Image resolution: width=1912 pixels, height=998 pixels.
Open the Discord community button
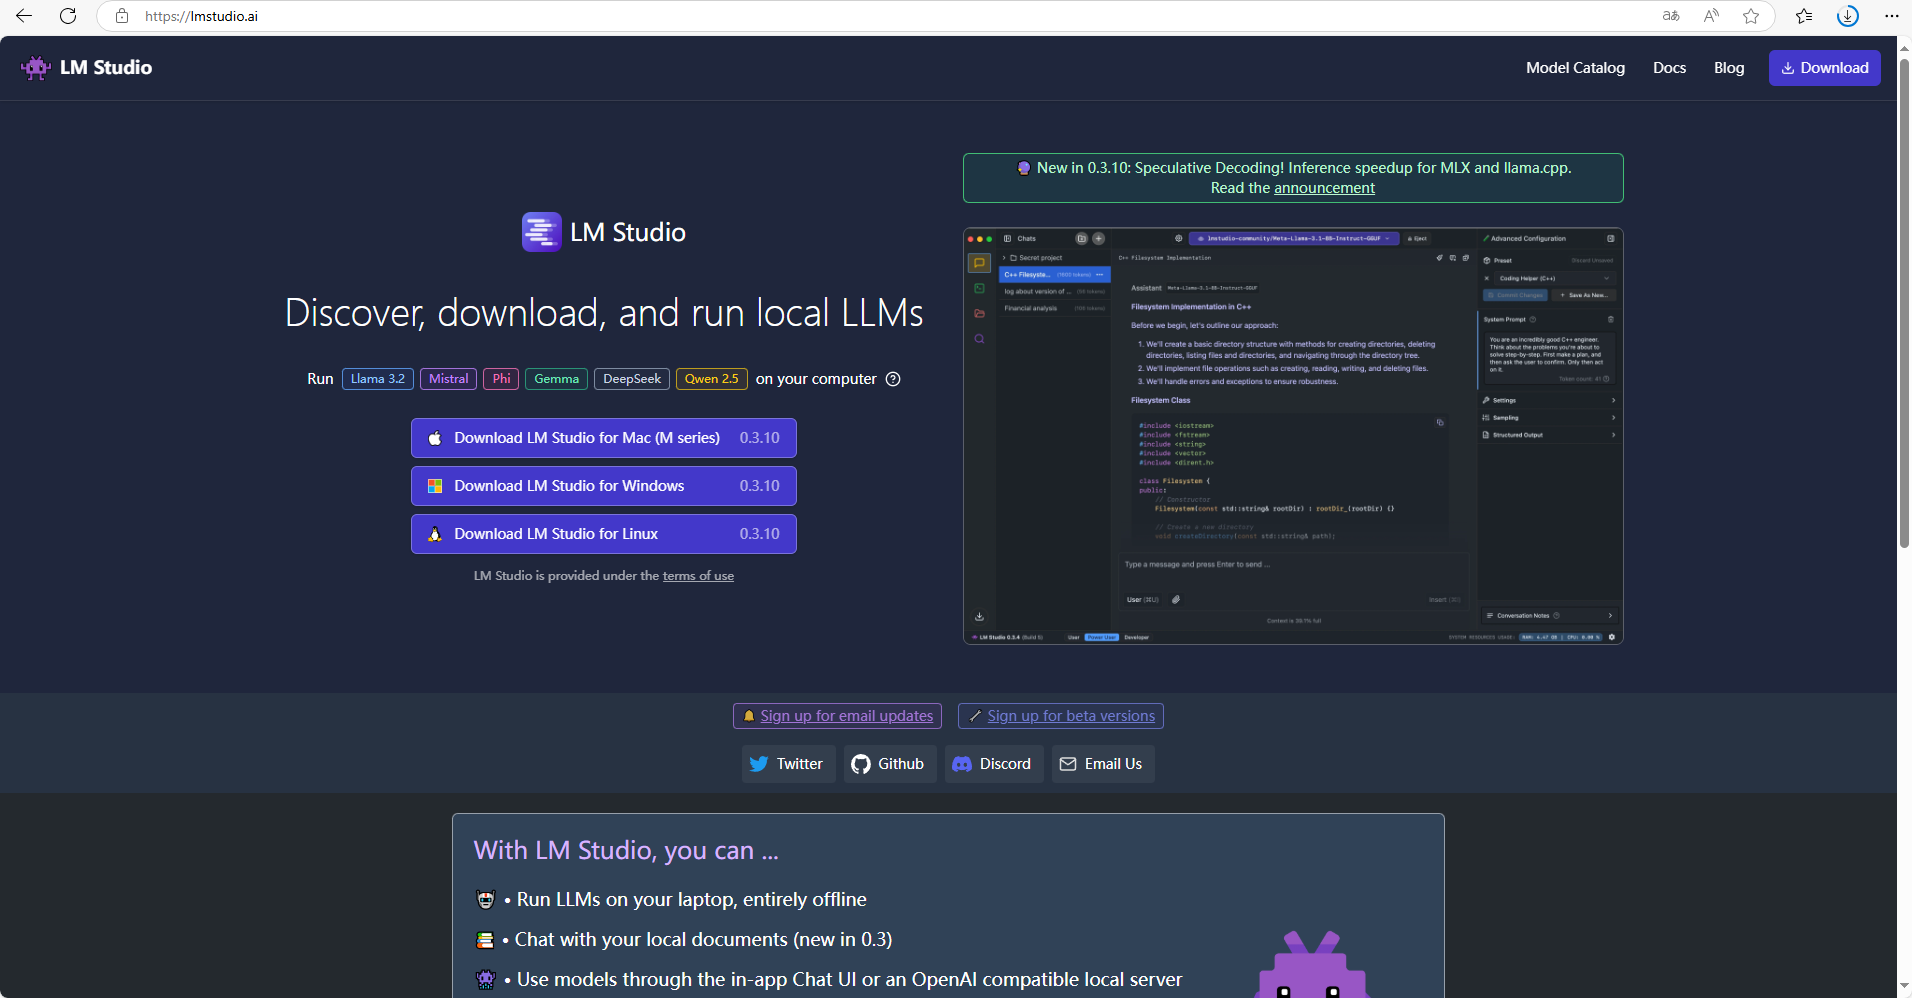click(993, 764)
